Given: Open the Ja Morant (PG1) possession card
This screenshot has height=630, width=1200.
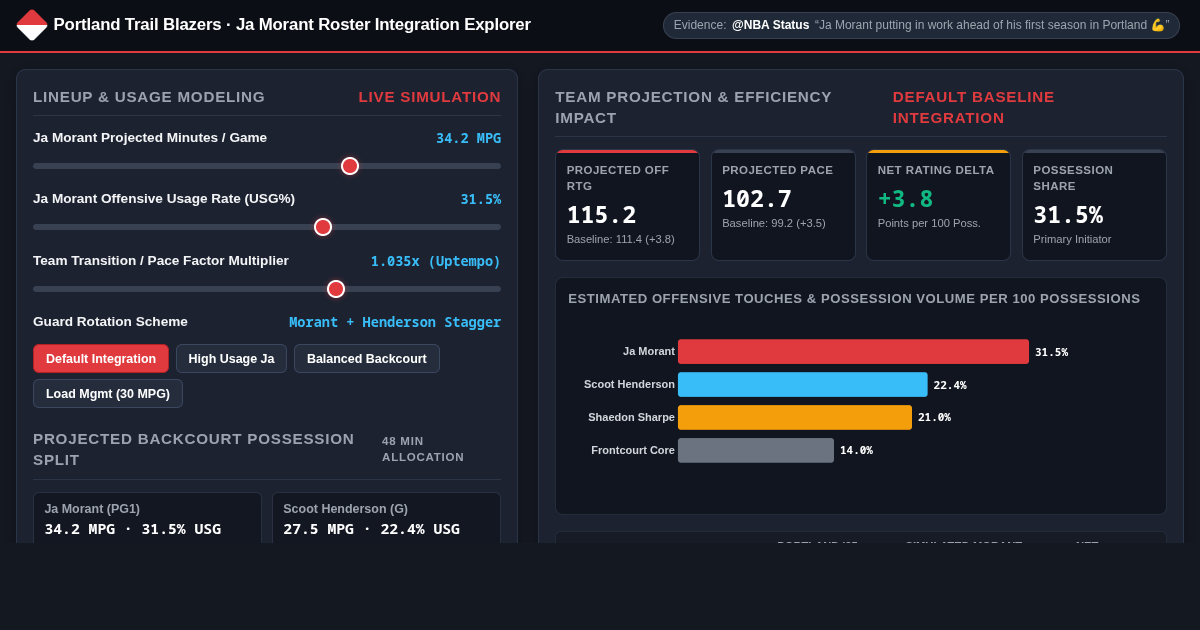Looking at the screenshot, I should (147, 518).
